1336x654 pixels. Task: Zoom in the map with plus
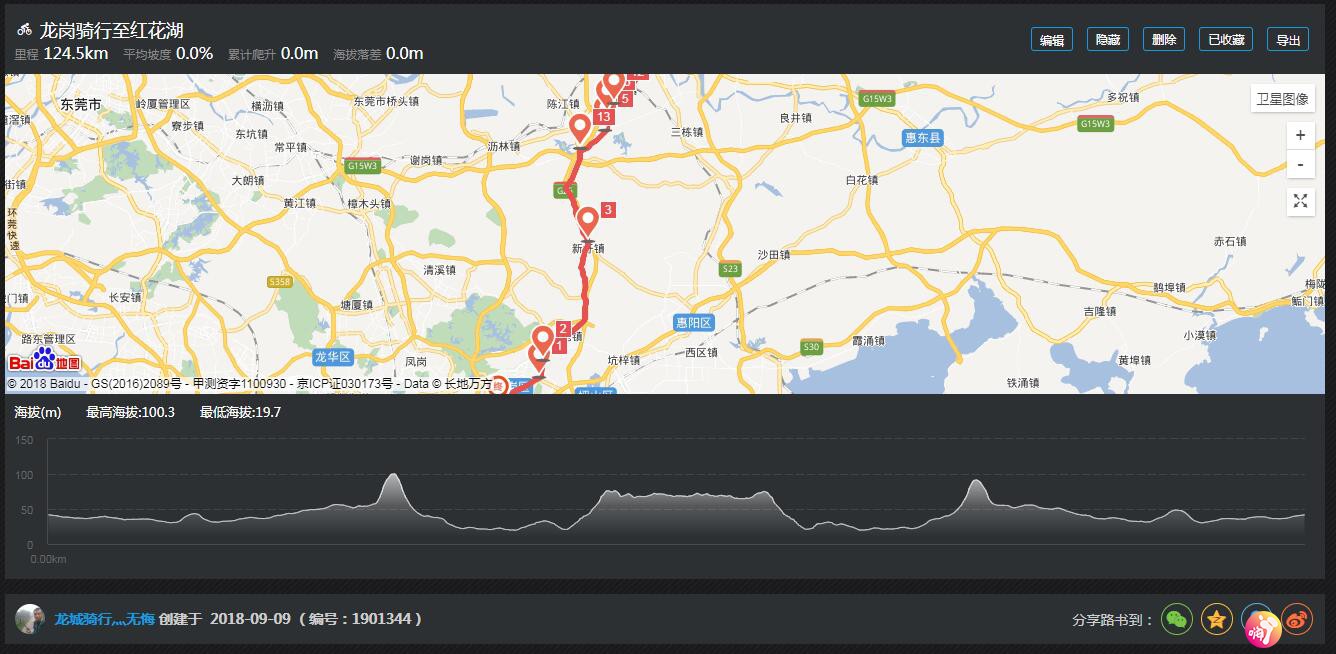1300,135
